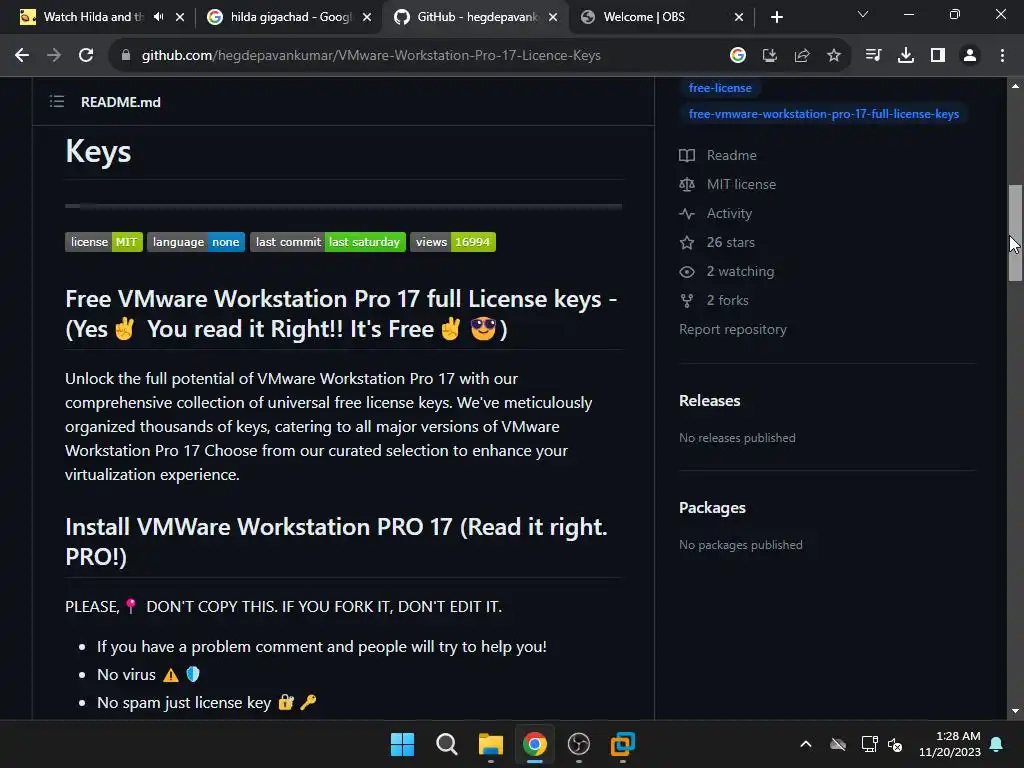Screen dimensions: 1024x768
Task: Click the scrollbar down arrow
Action: click(x=1015, y=711)
